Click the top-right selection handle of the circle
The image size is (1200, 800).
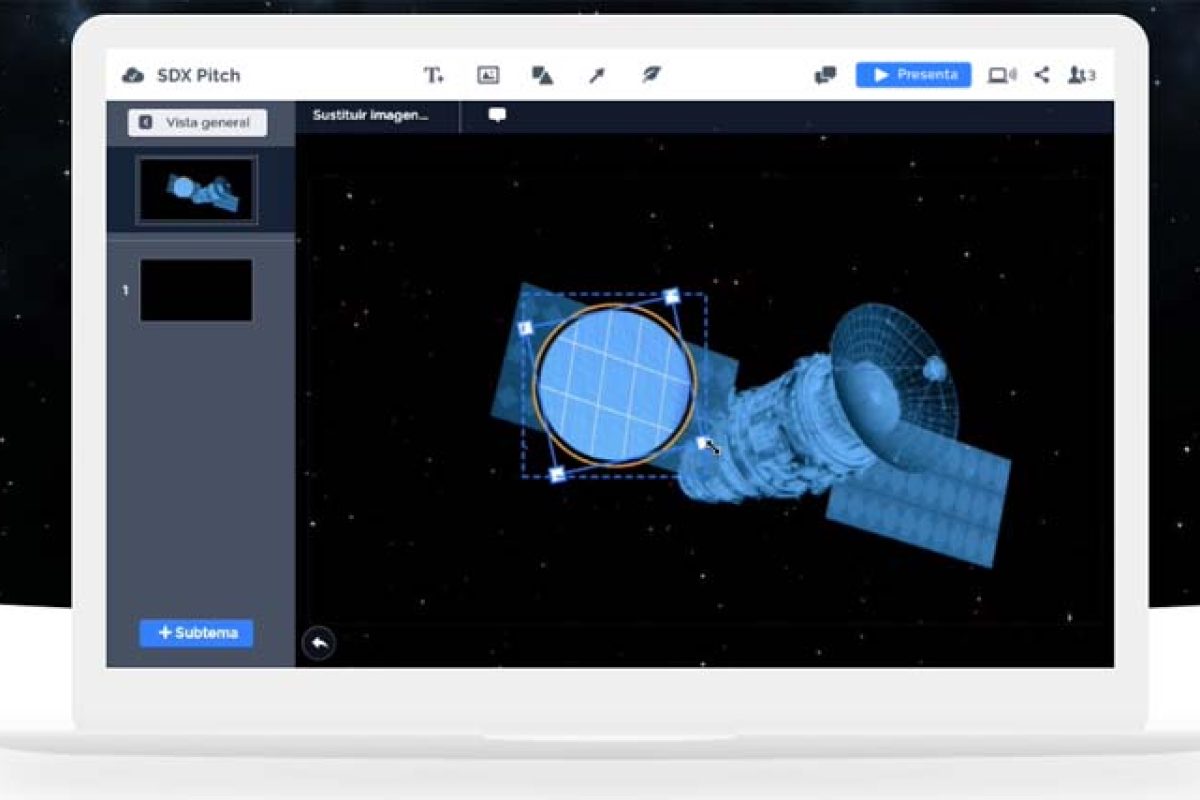672,296
